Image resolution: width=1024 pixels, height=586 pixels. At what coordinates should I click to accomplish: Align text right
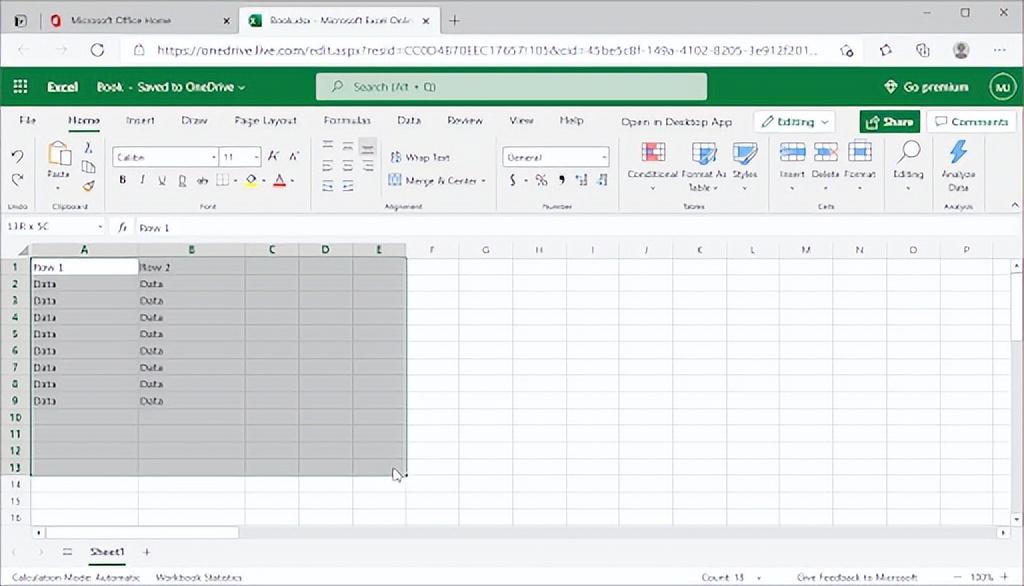coord(368,167)
